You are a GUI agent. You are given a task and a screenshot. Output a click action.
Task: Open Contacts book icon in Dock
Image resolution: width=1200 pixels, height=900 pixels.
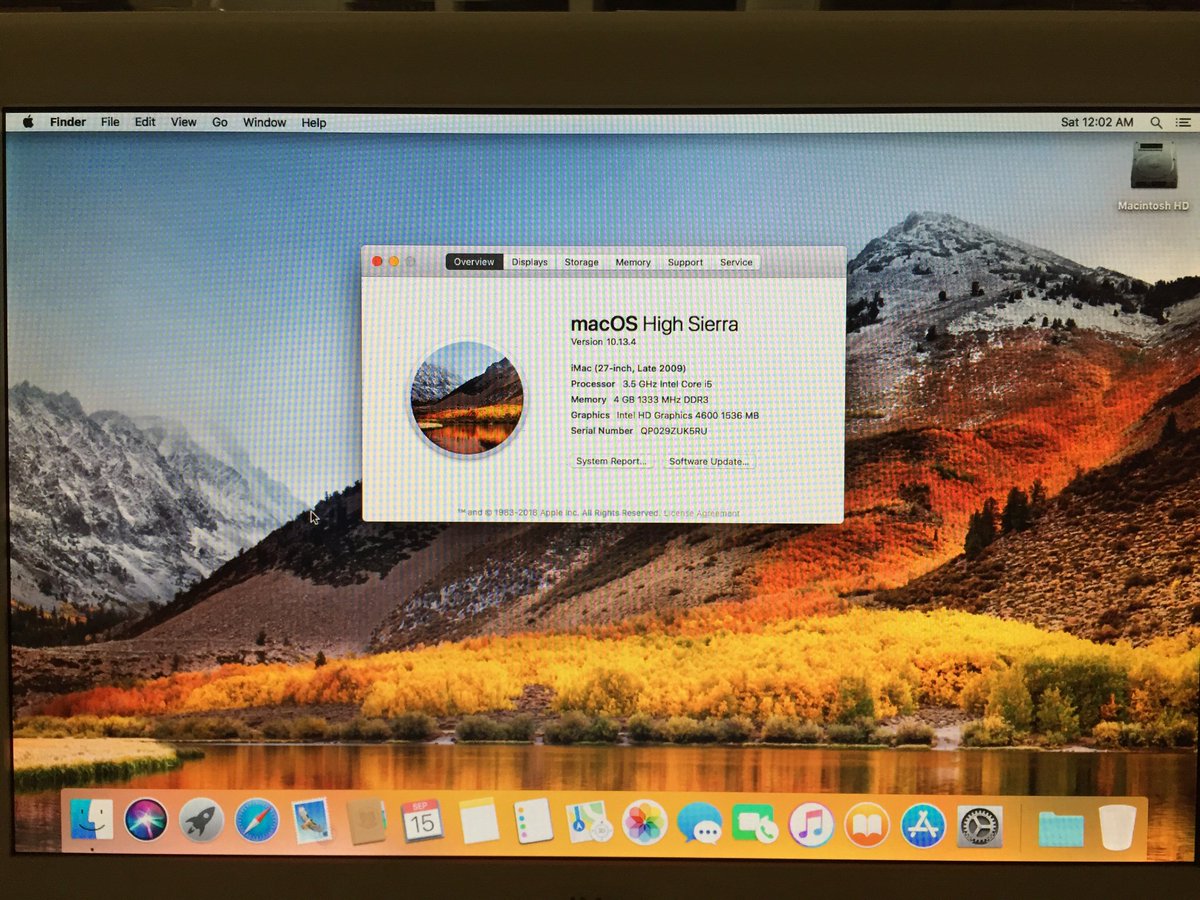click(367, 822)
